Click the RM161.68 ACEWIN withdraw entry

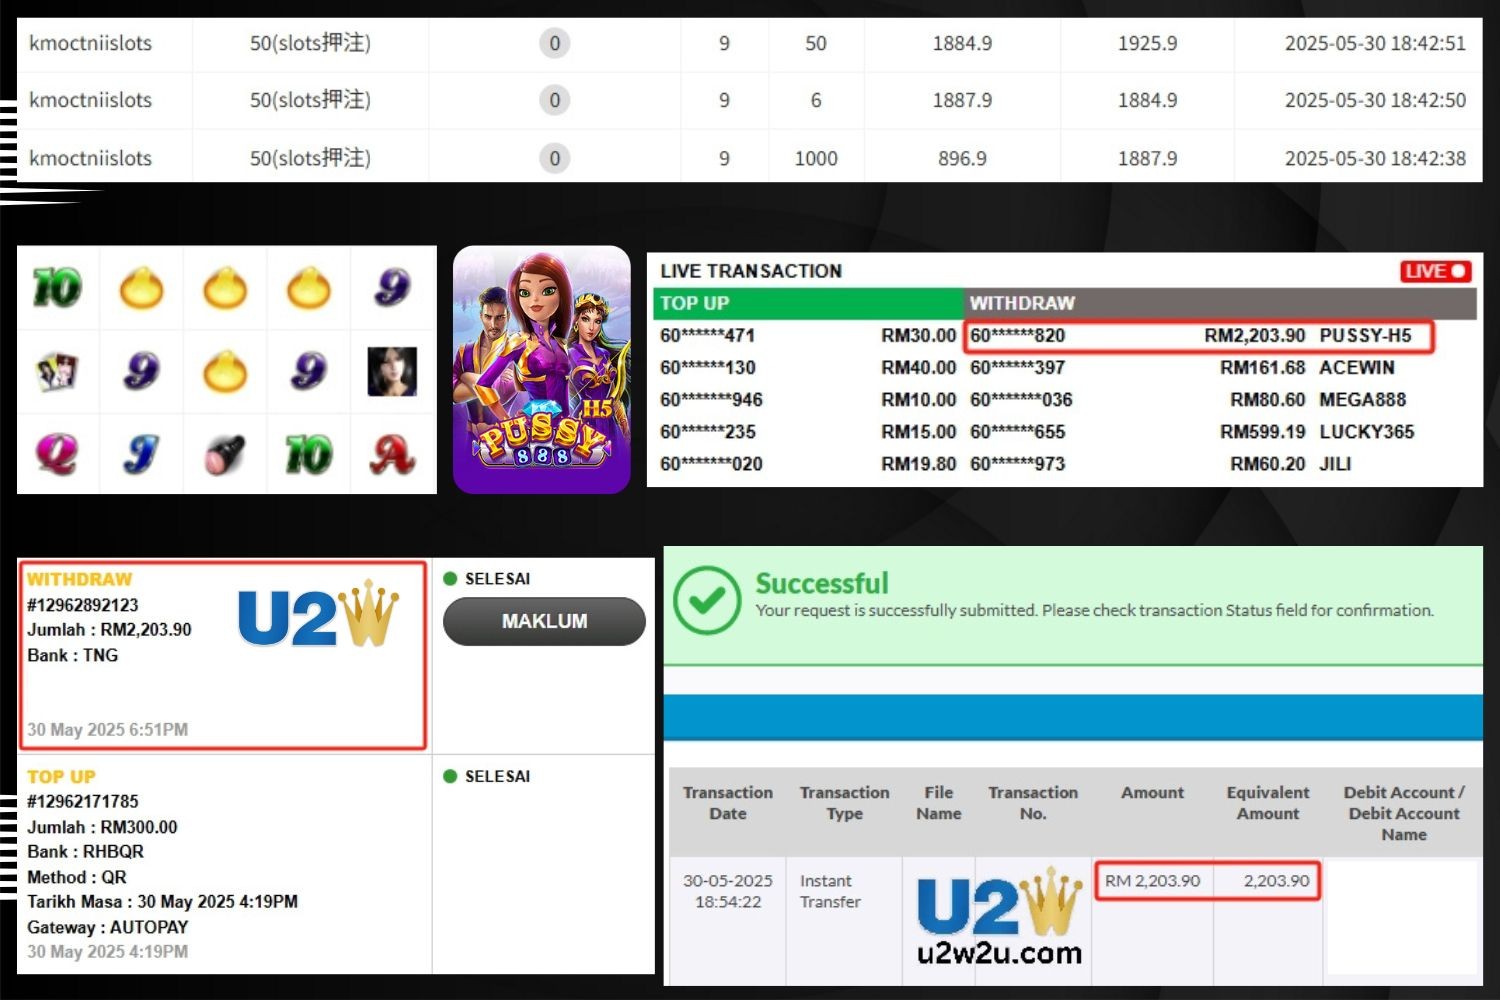click(1182, 368)
